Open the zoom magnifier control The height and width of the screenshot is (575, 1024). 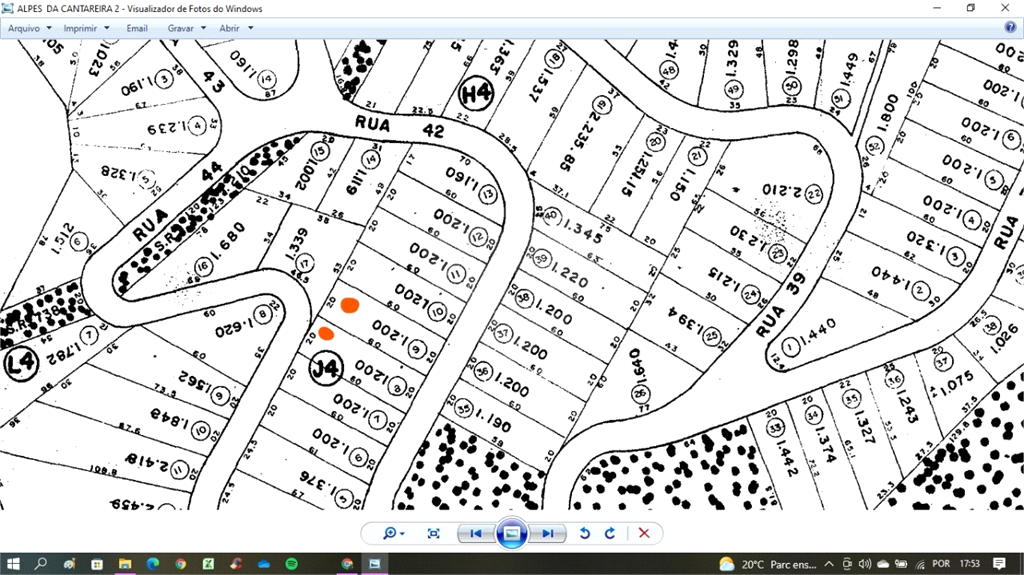[x=392, y=534]
